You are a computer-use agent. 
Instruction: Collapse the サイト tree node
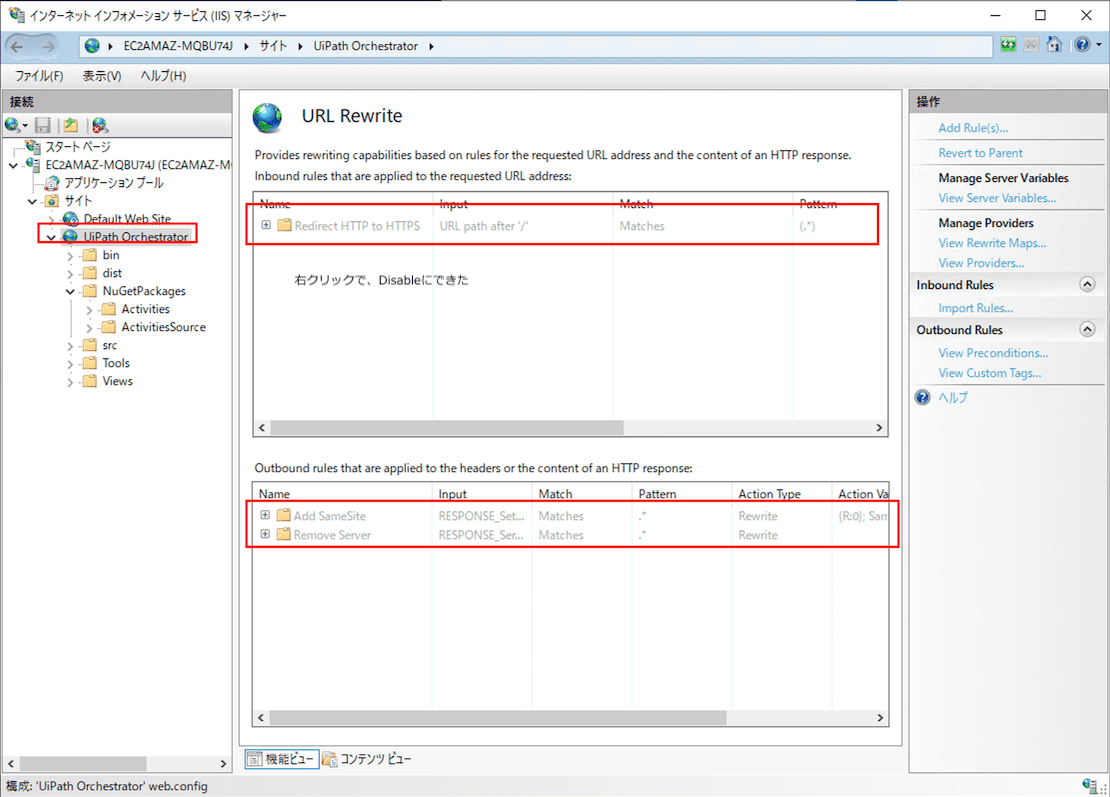(33, 202)
